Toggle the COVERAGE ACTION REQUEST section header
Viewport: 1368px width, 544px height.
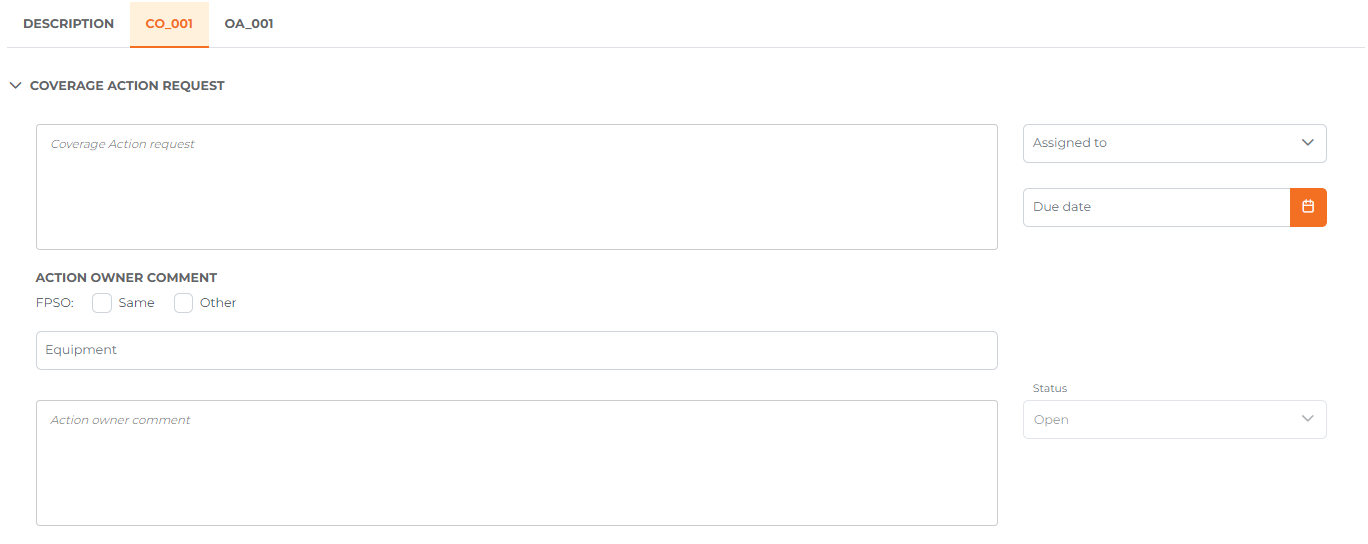pyautogui.click(x=127, y=86)
